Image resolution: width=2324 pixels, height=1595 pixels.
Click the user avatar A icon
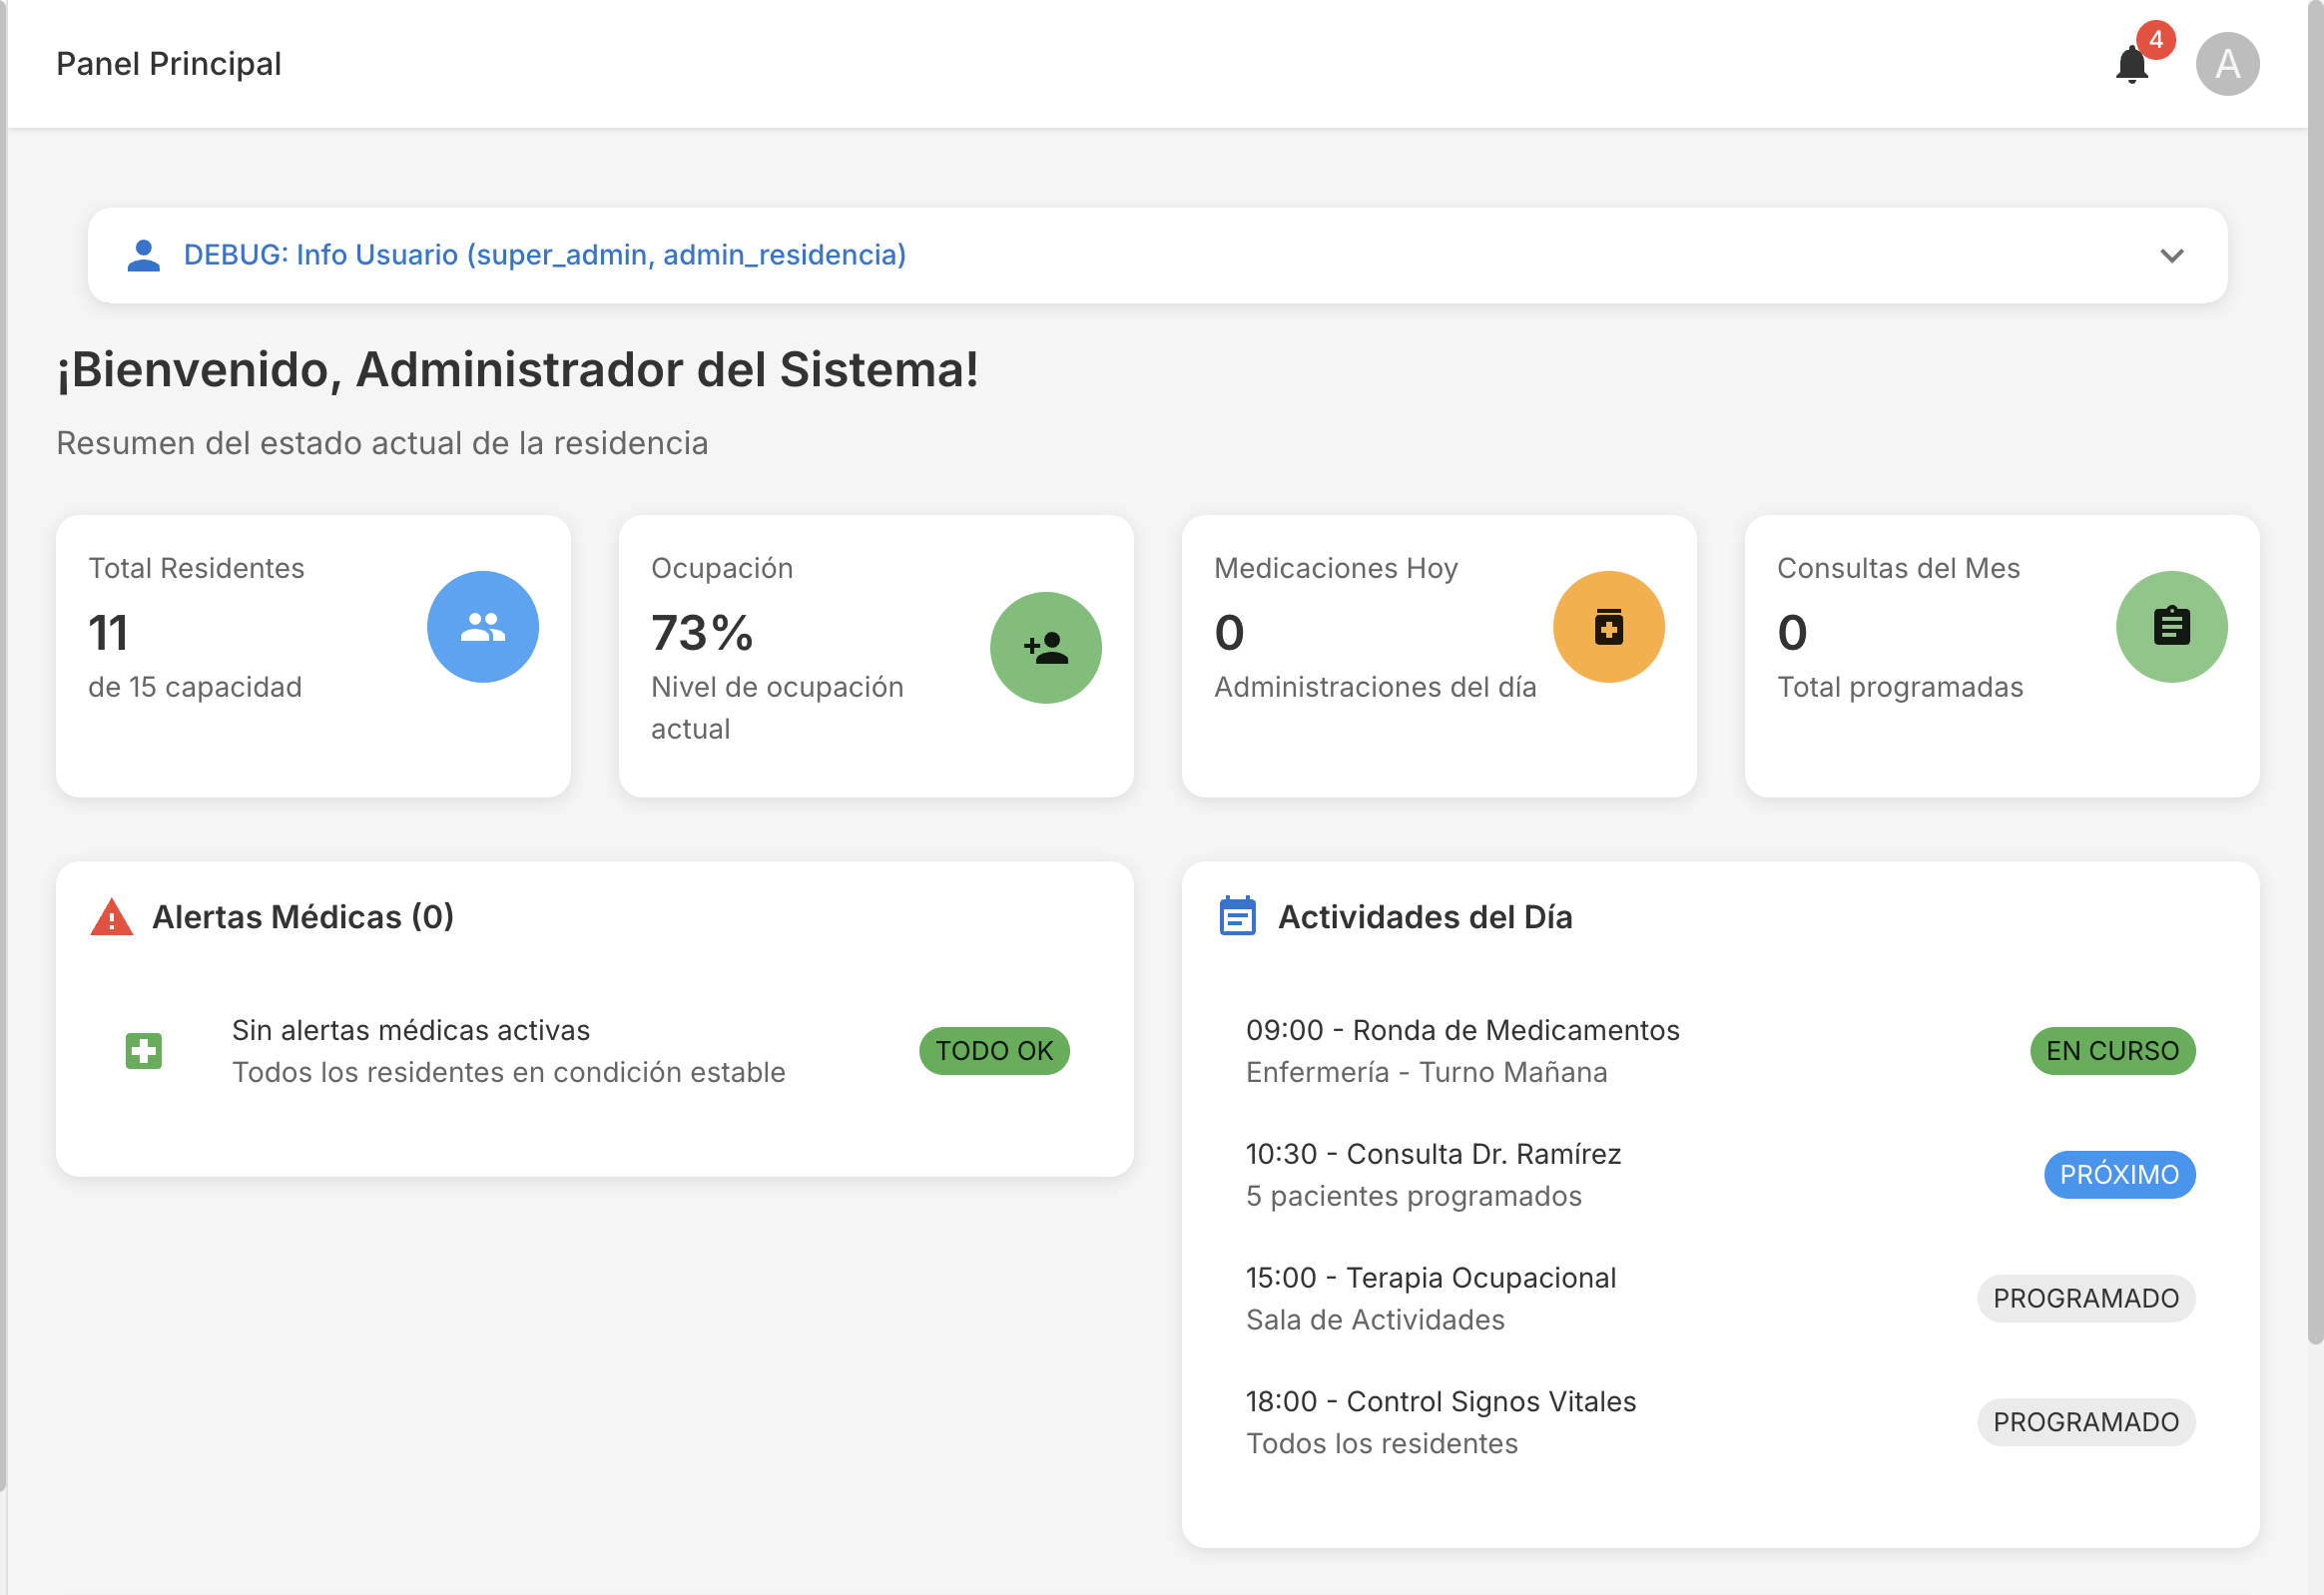point(2226,64)
